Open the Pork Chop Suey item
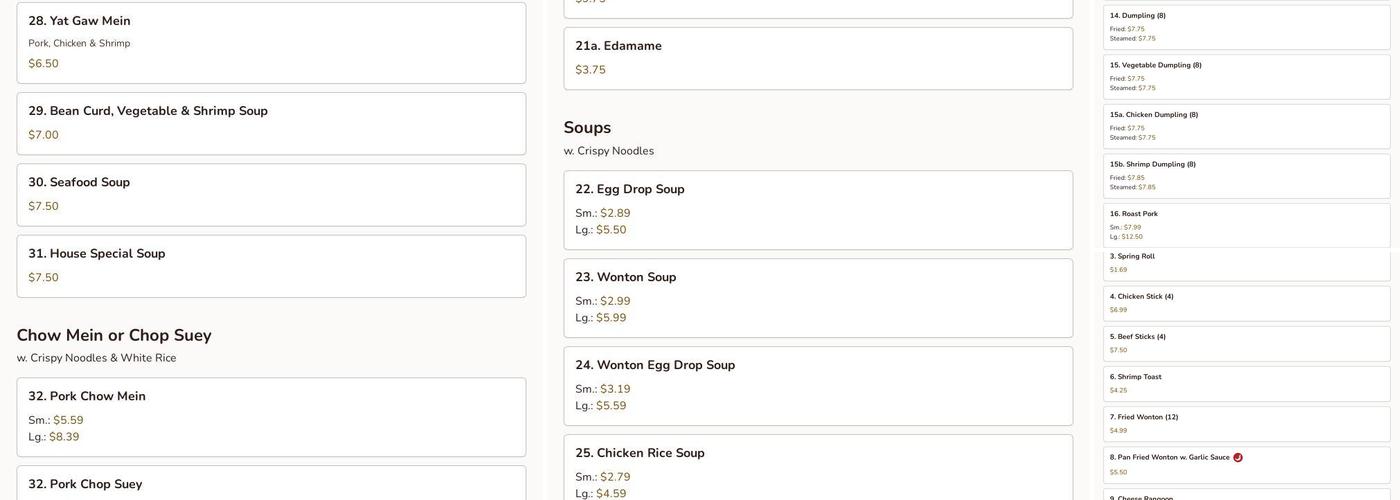1400x500 pixels. (x=271, y=484)
